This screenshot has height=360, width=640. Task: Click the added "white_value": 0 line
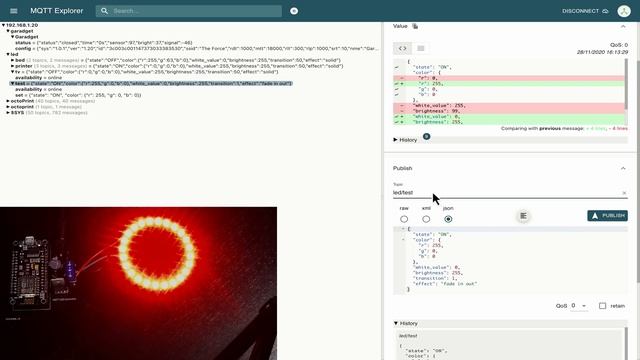coord(509,116)
